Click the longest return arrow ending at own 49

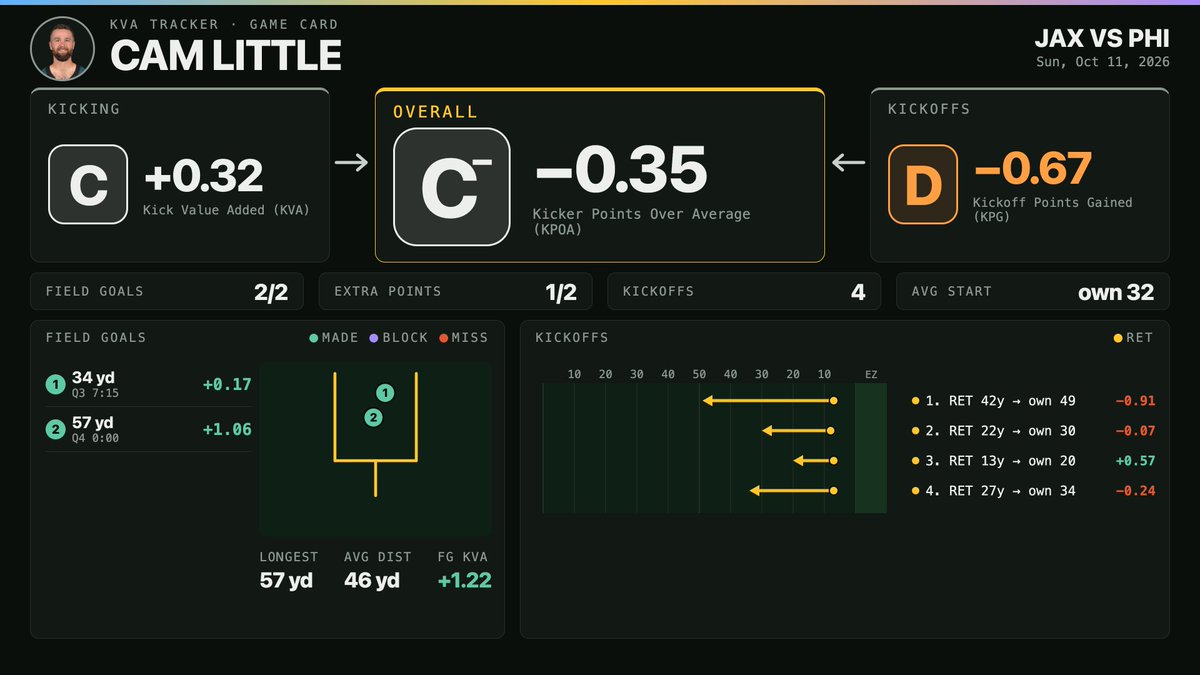point(770,401)
